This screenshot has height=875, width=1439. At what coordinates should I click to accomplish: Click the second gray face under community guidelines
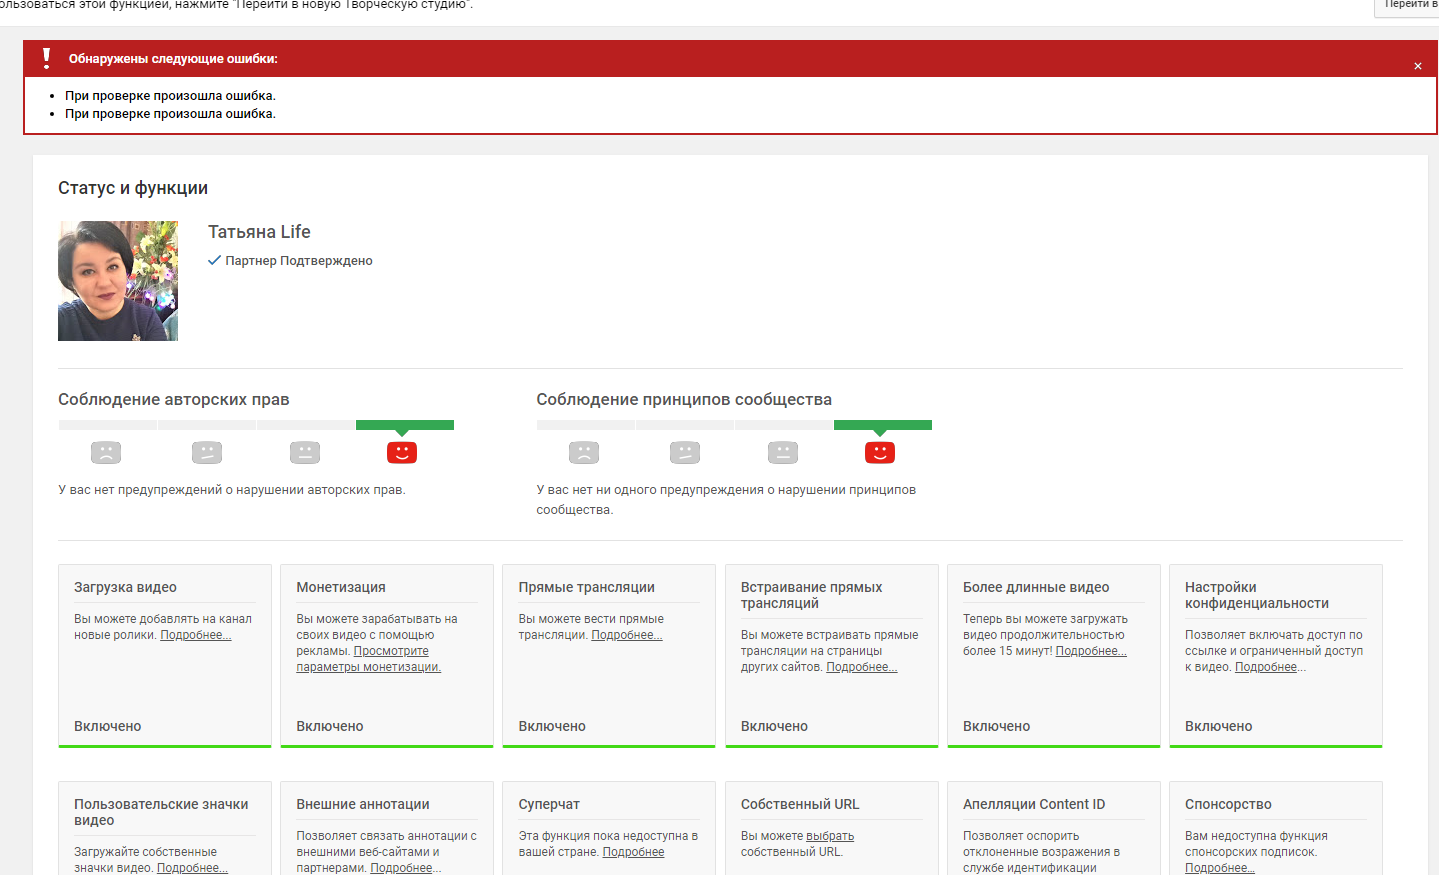point(685,452)
